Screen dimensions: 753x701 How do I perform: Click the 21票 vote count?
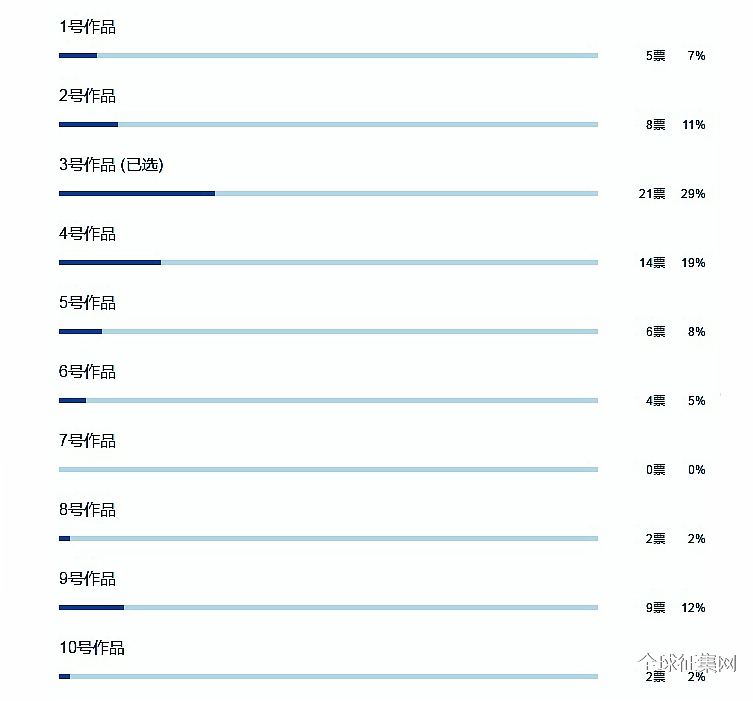tap(652, 194)
